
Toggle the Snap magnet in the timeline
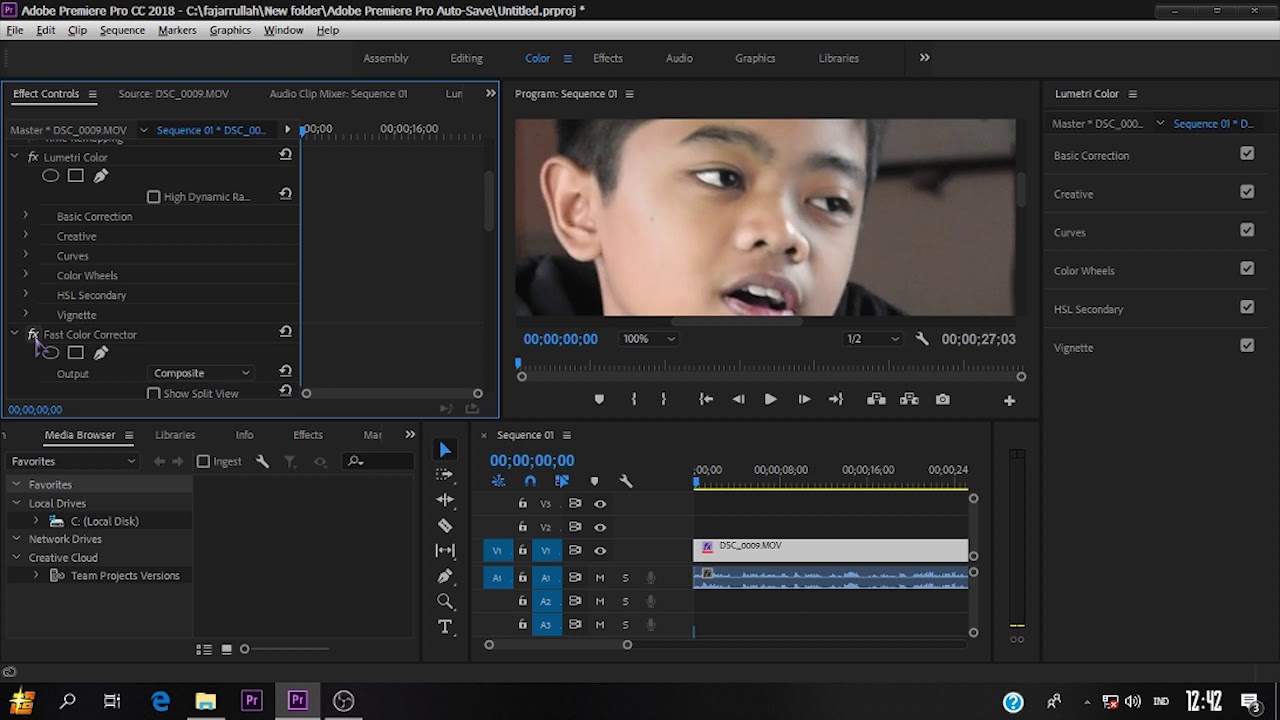530,481
